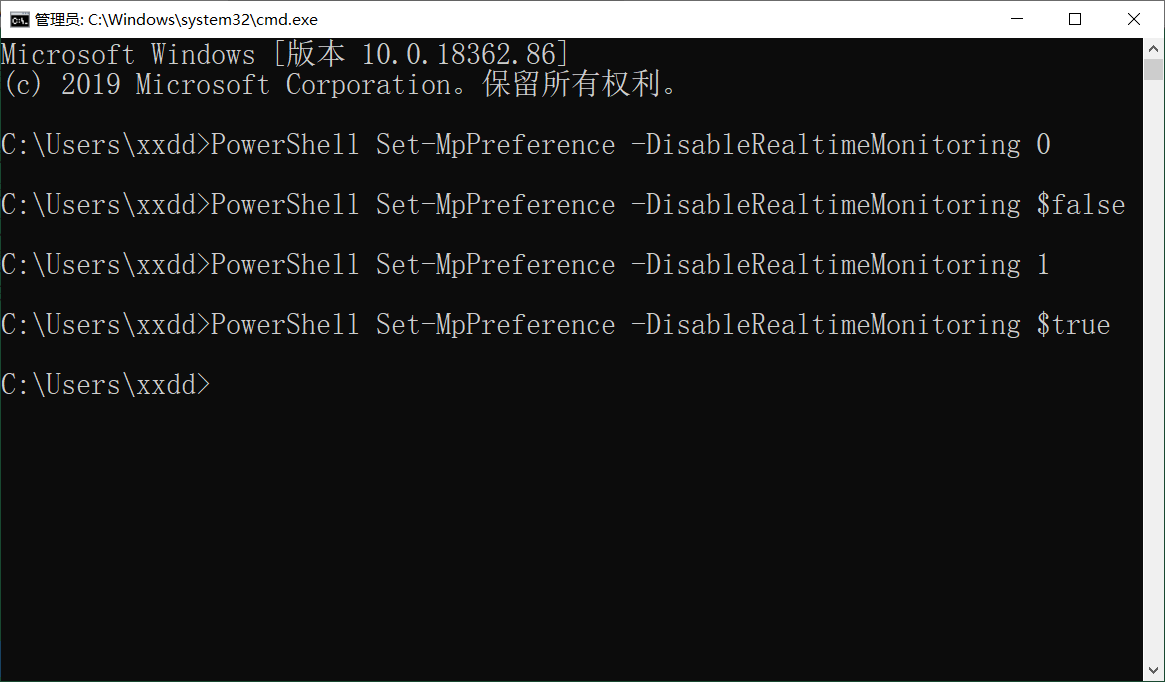The width and height of the screenshot is (1165, 682).
Task: Click the last C:\Users\xxdd> prompt text
Action: [106, 385]
